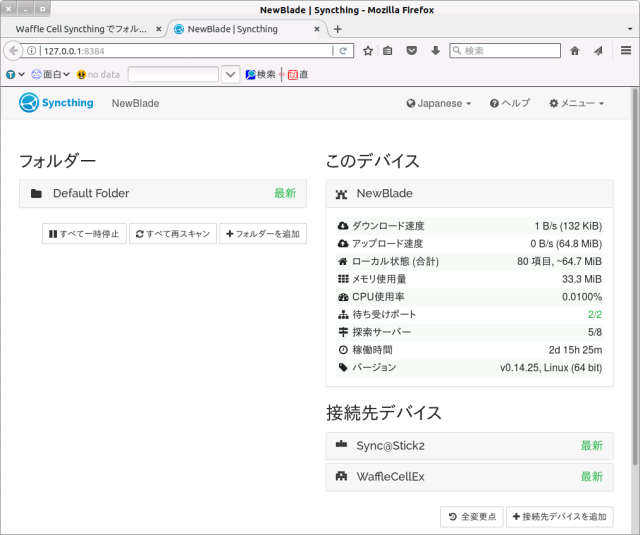Click the Firefox 検索 search field
640x535 pixels.
coord(505,51)
